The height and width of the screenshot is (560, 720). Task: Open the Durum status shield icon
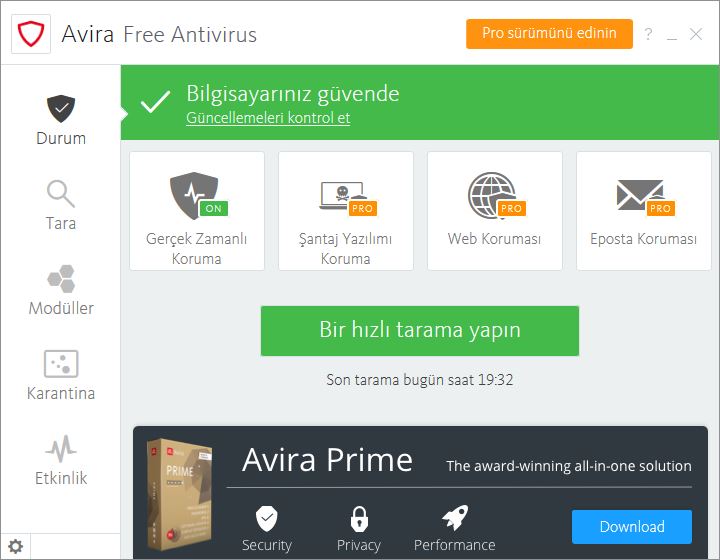click(61, 109)
